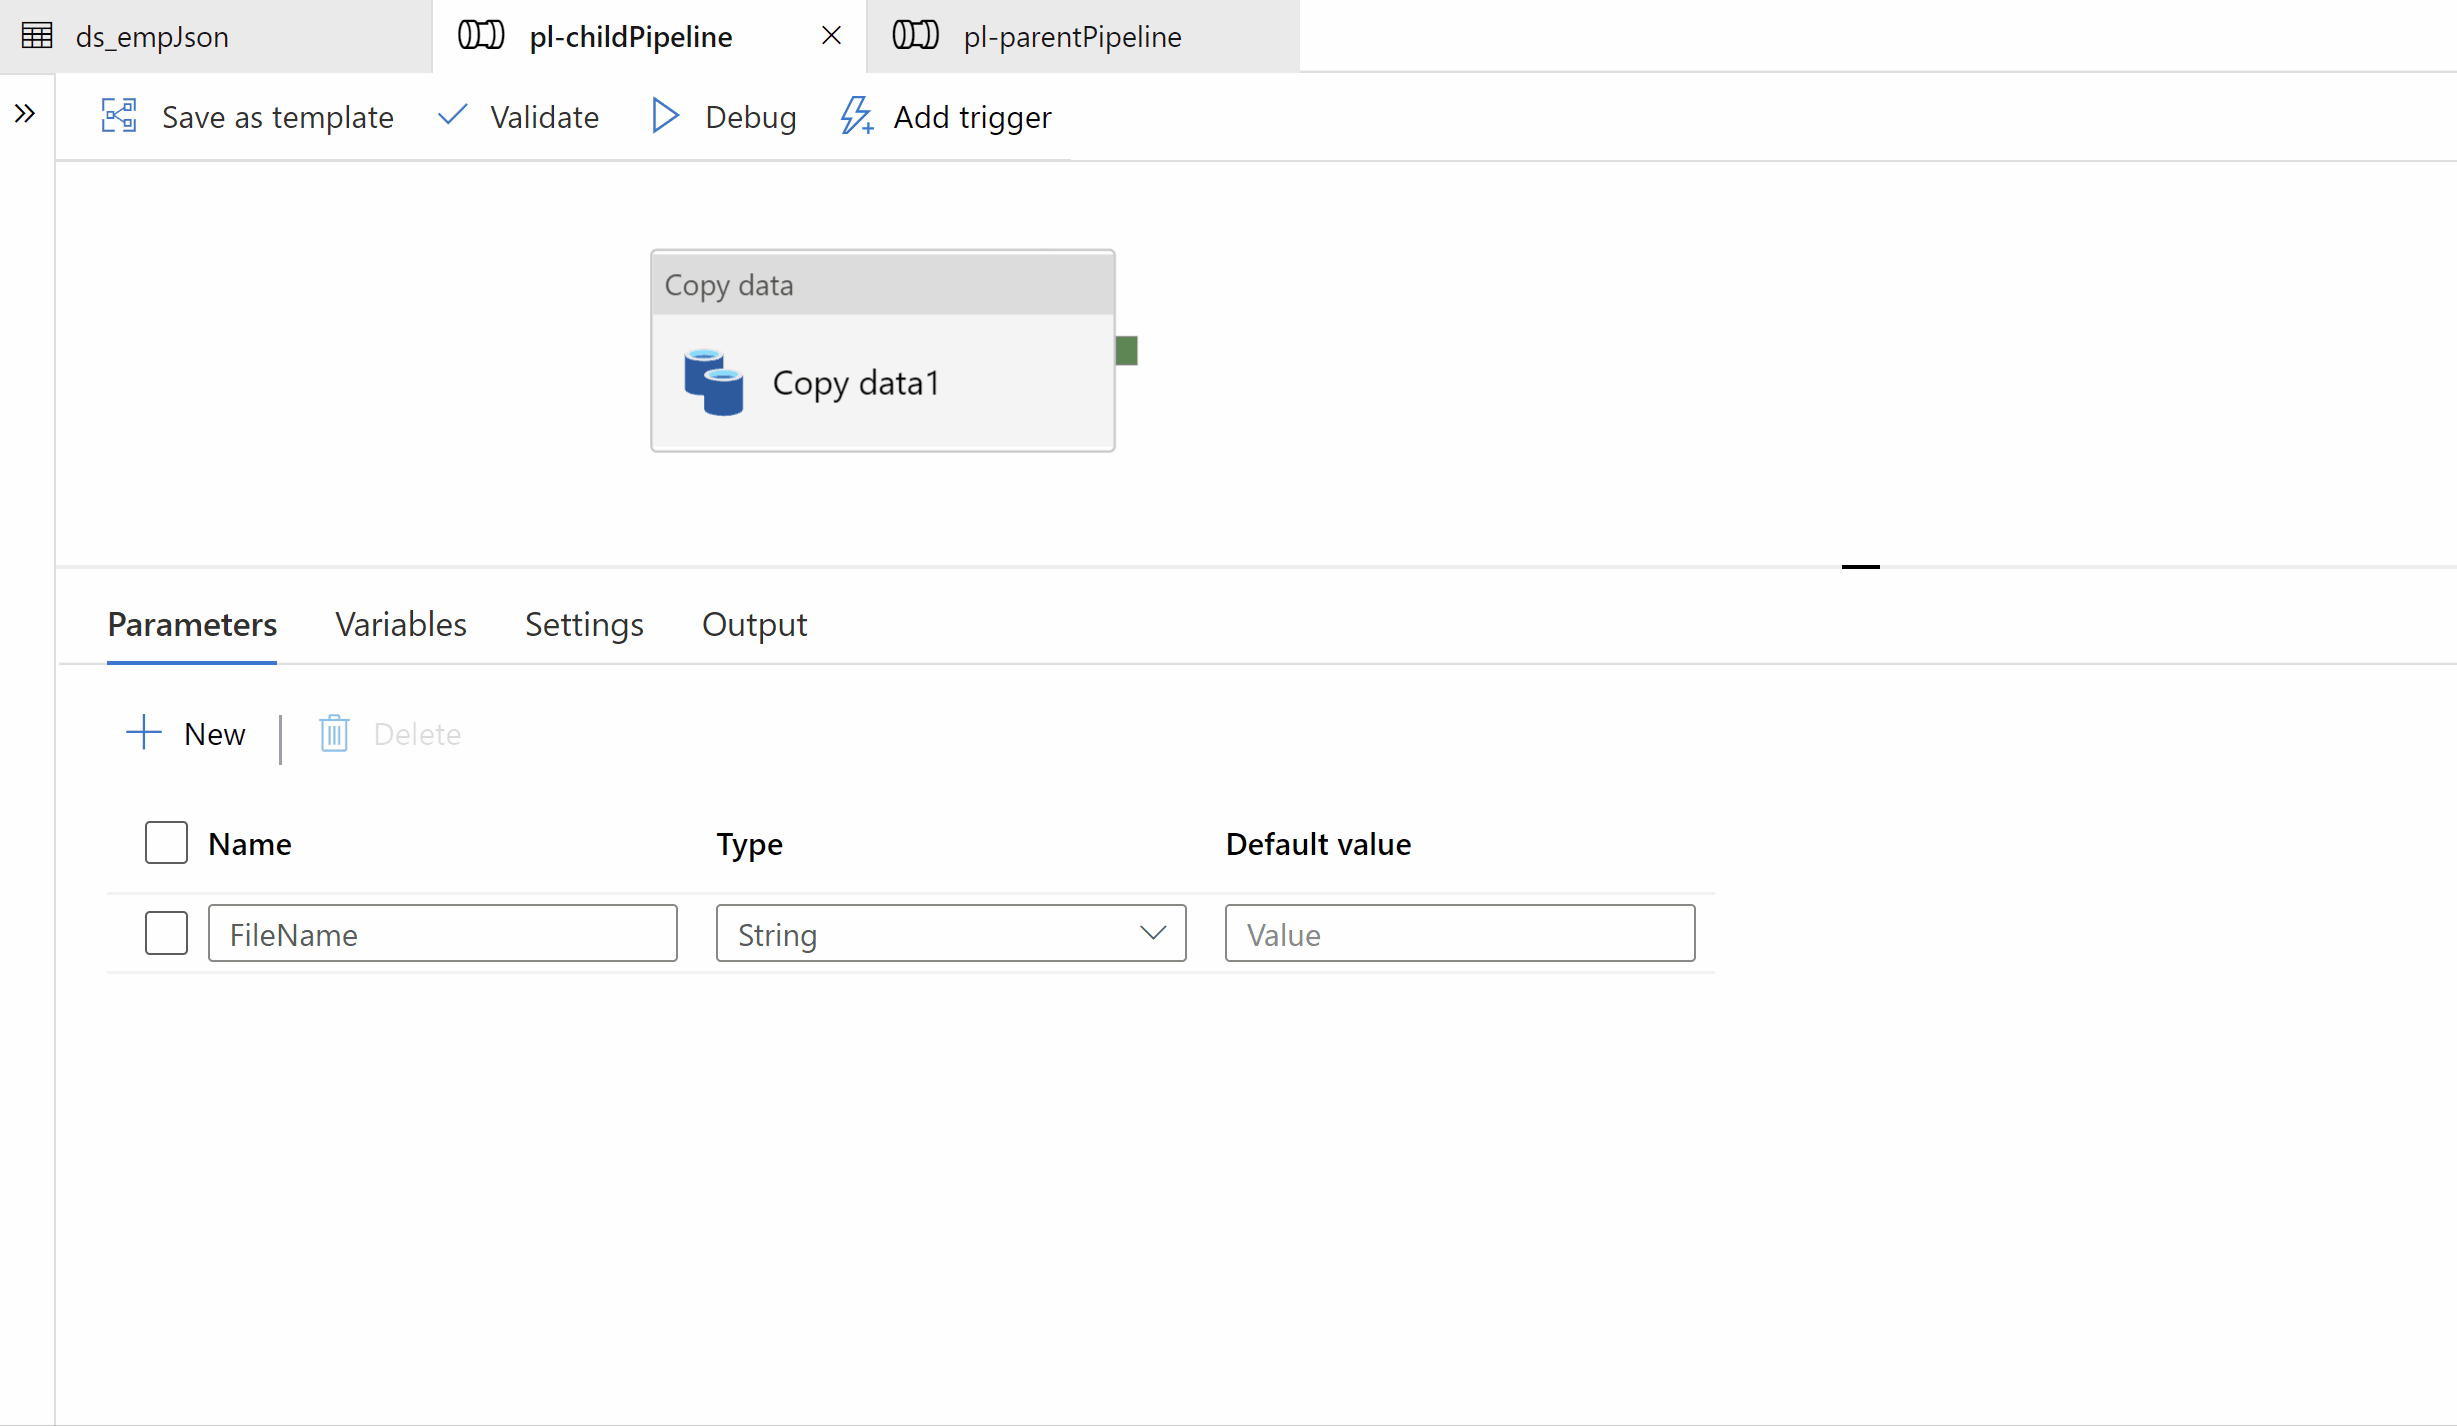
Task: Click the plus icon for New parameter
Action: [144, 733]
